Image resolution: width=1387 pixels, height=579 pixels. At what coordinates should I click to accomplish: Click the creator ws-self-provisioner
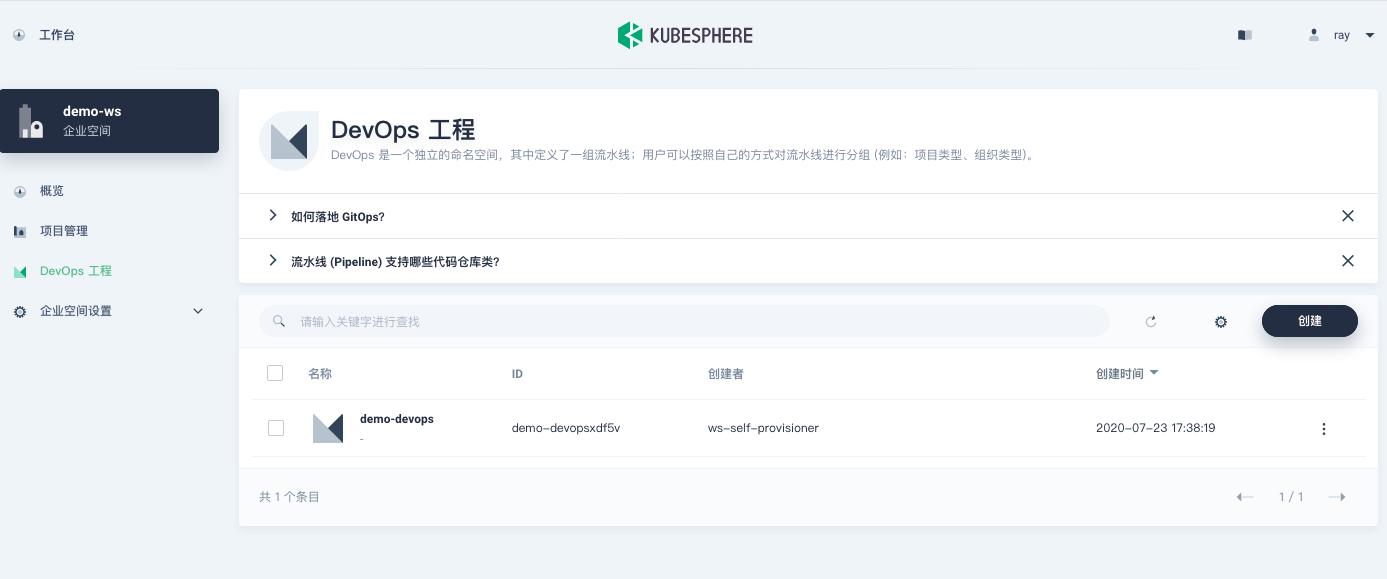click(x=764, y=428)
